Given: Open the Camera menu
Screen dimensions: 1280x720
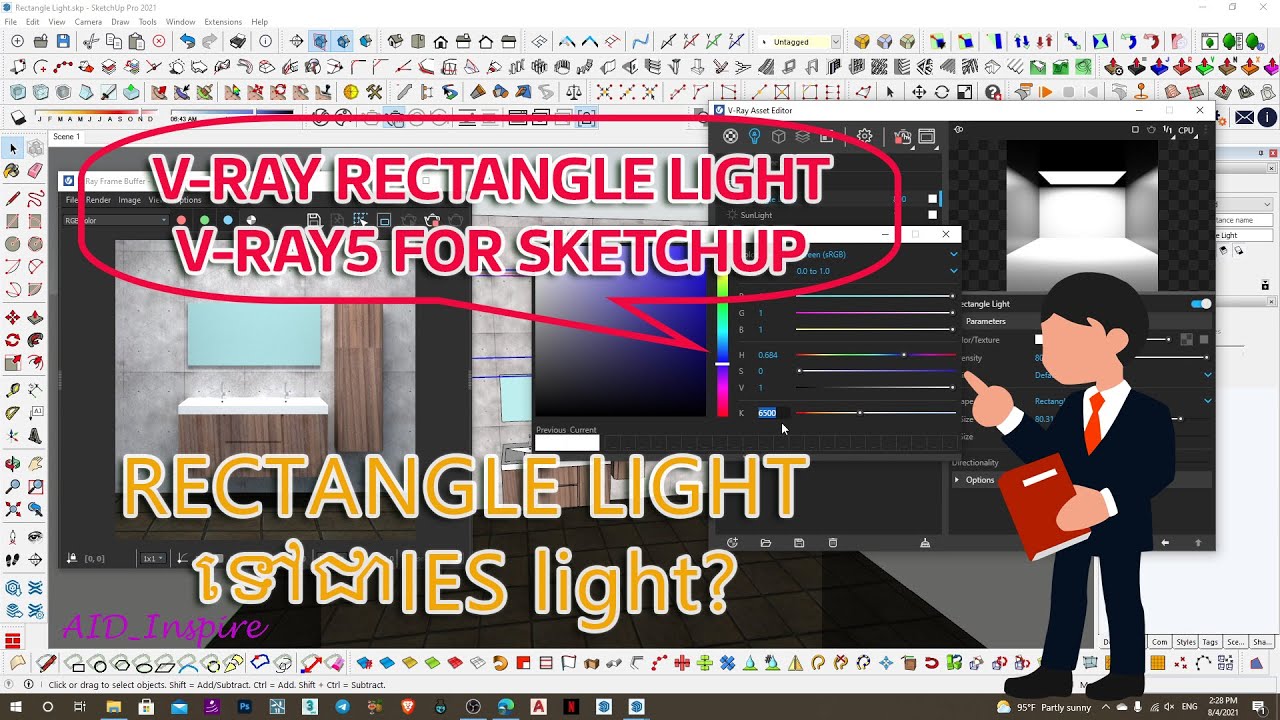Looking at the screenshot, I should pos(88,22).
